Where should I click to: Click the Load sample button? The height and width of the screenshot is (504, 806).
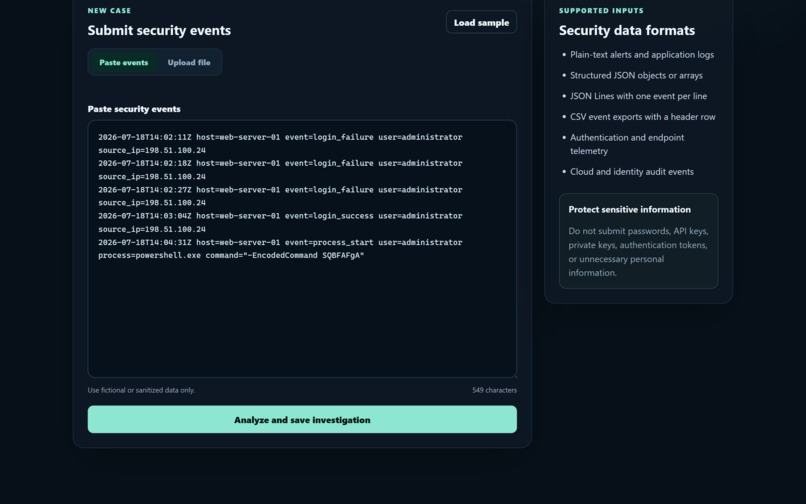(x=481, y=22)
